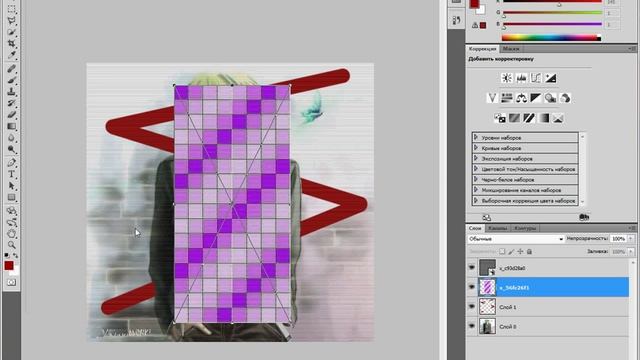The height and width of the screenshot is (360, 640).
Task: Open the Слои tab
Action: (475, 228)
